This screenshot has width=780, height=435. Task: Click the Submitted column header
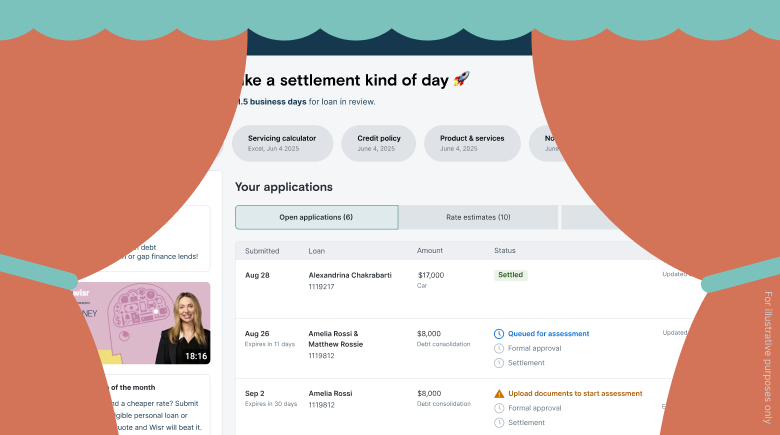point(262,251)
